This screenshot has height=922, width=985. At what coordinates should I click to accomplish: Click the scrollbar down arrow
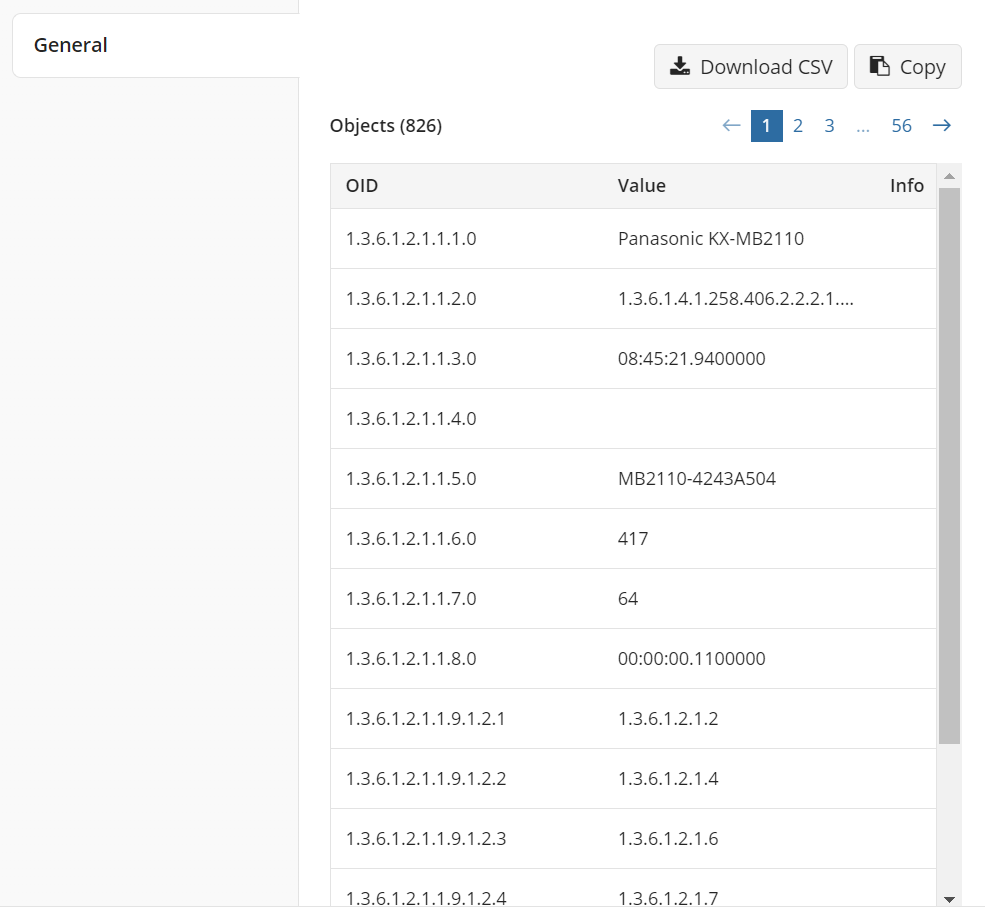click(949, 899)
